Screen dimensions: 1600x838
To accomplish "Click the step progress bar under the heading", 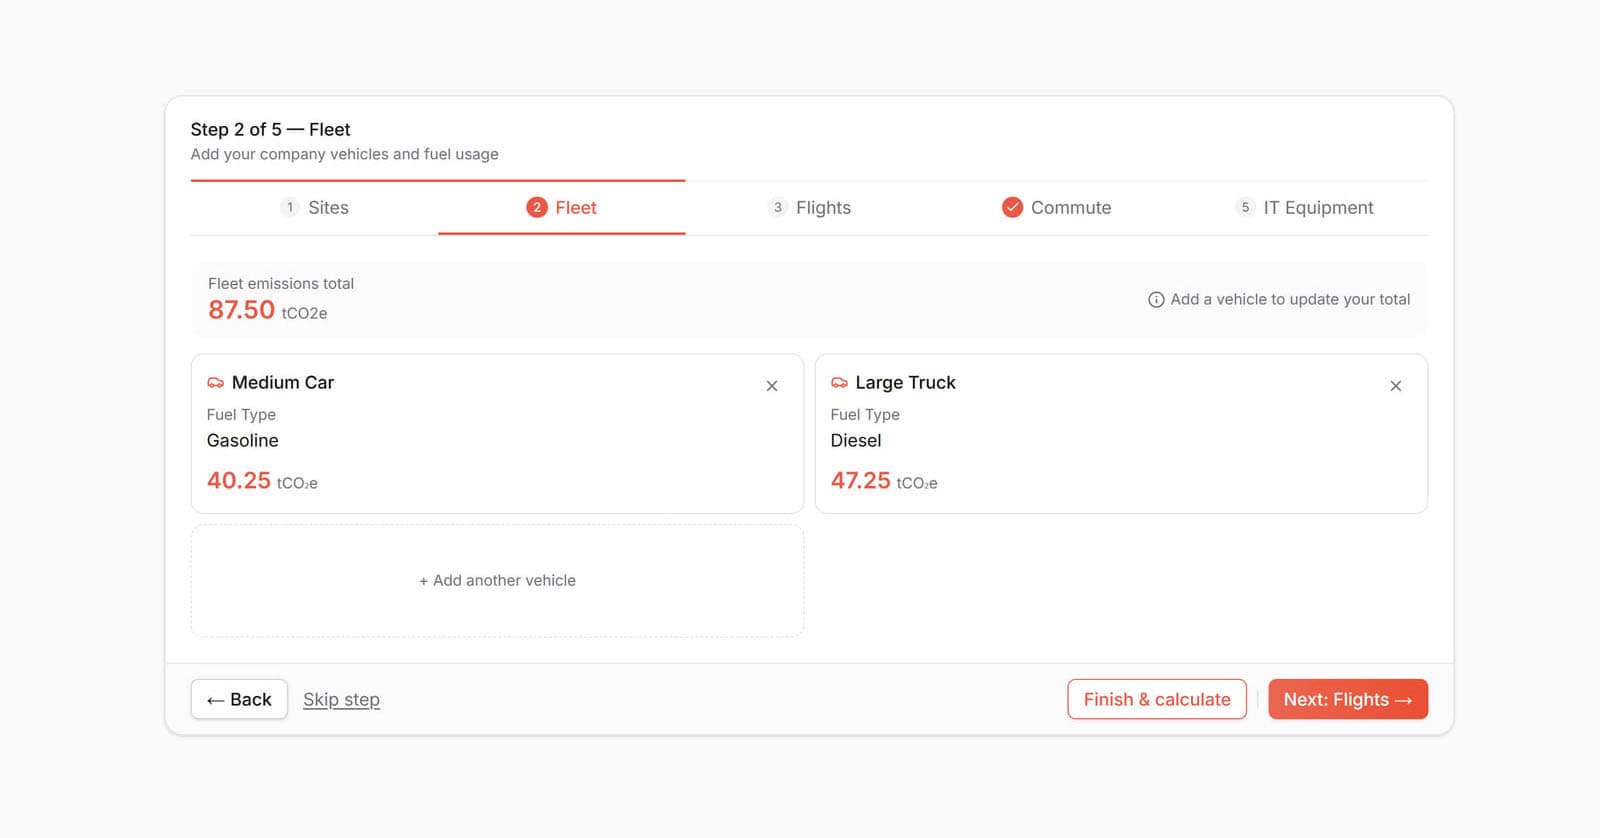I will click(809, 181).
